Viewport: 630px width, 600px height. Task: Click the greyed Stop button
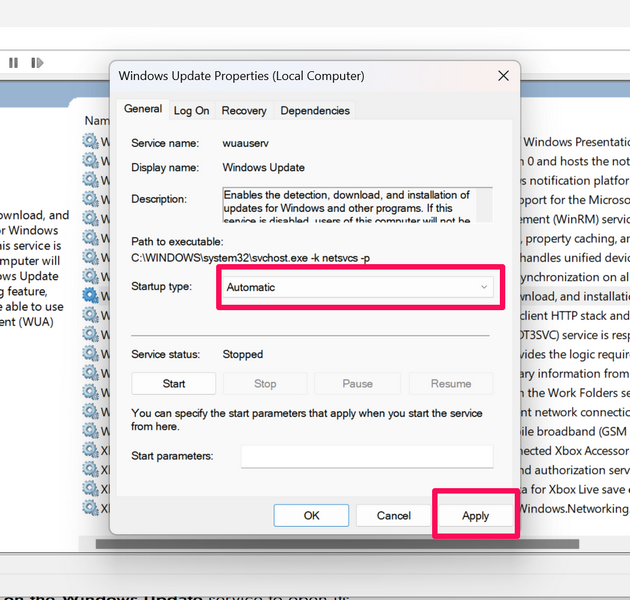click(265, 383)
